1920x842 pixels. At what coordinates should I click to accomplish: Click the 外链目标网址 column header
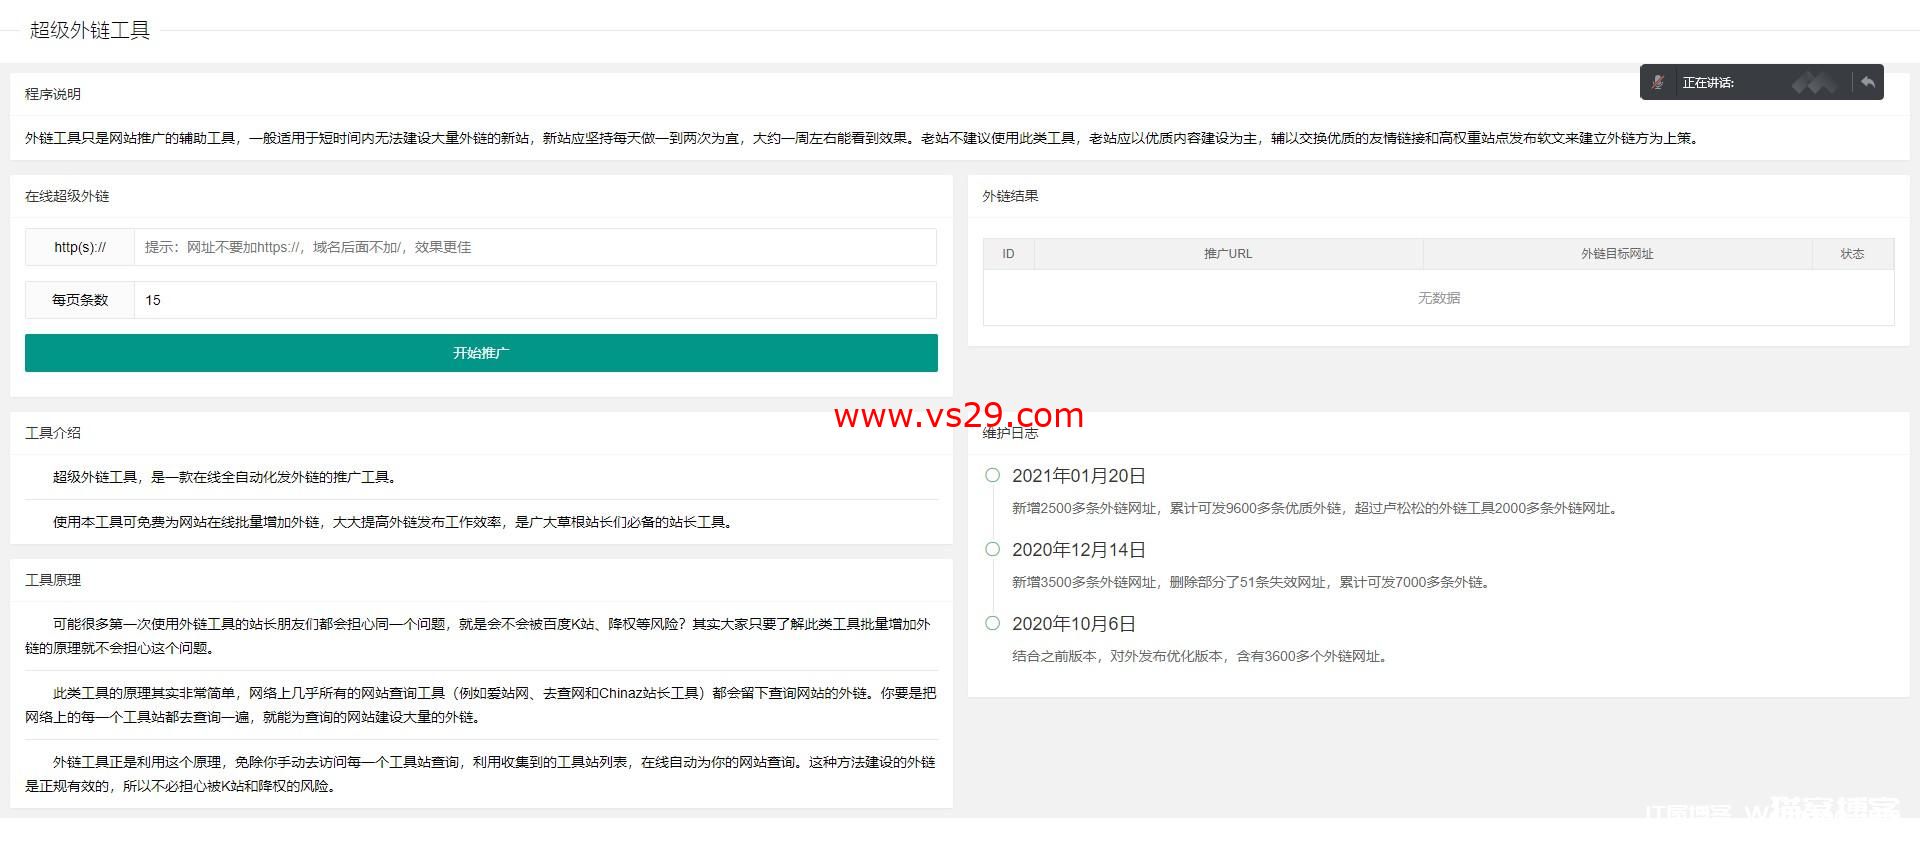(1617, 254)
